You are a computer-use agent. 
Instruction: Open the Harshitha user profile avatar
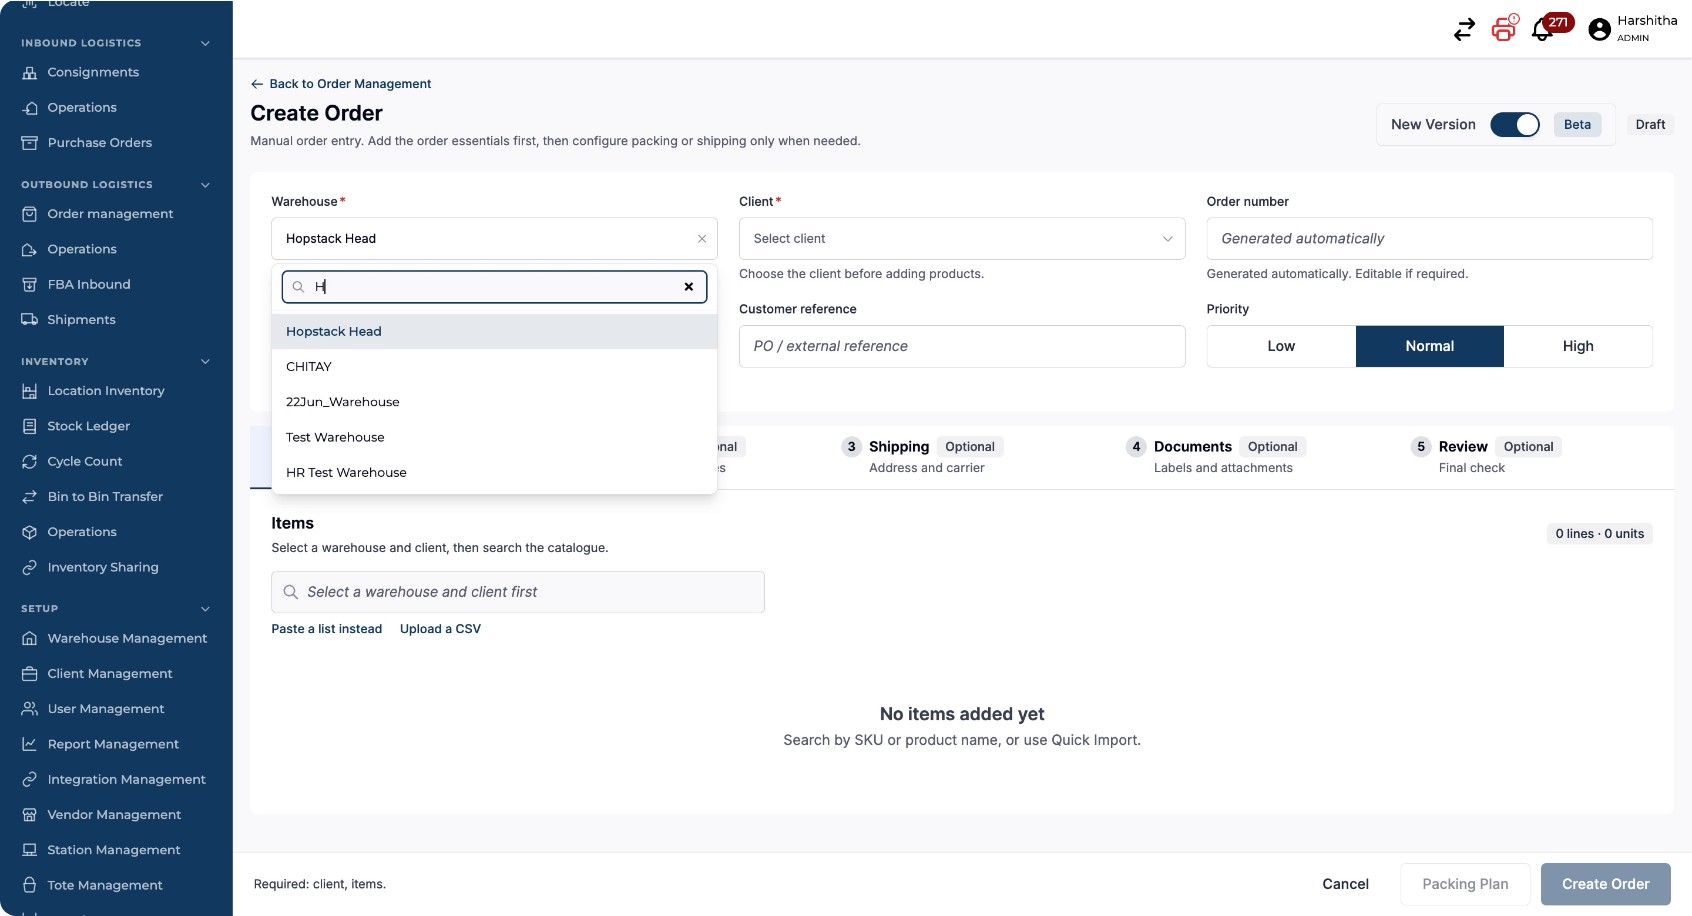tap(1599, 30)
